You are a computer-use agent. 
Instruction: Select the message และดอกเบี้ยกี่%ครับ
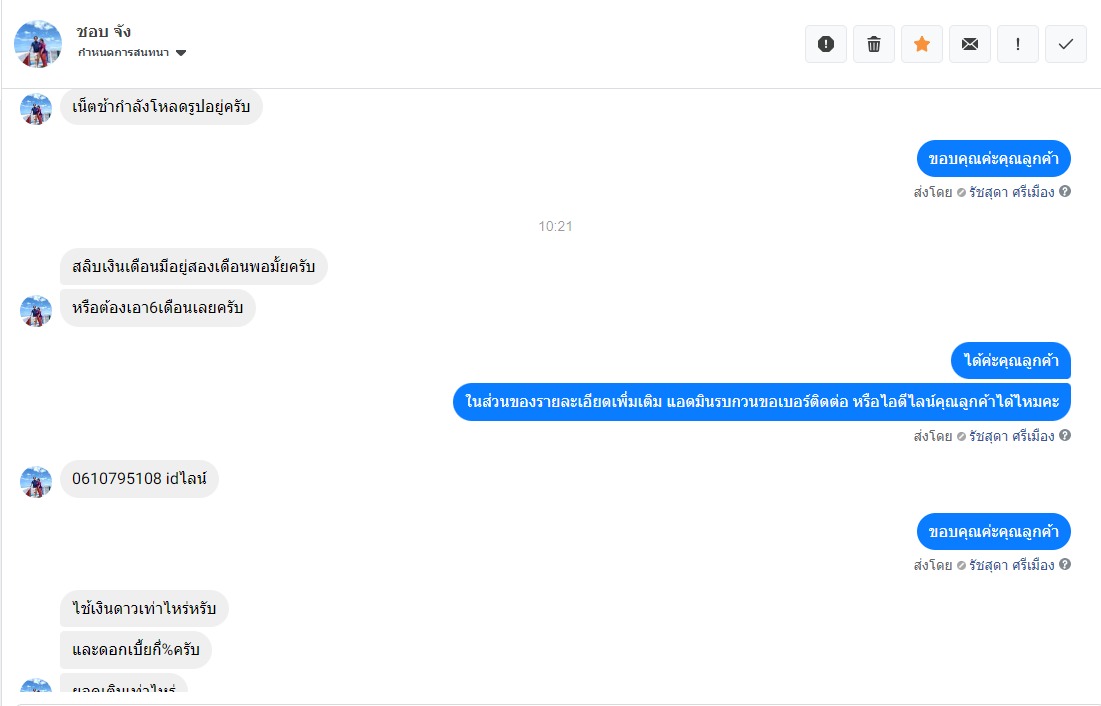coord(136,650)
